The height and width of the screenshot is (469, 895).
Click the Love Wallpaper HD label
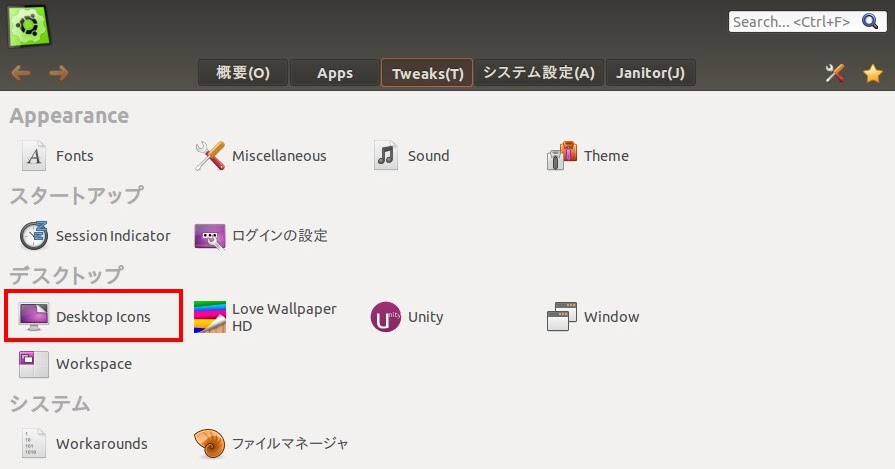point(284,317)
